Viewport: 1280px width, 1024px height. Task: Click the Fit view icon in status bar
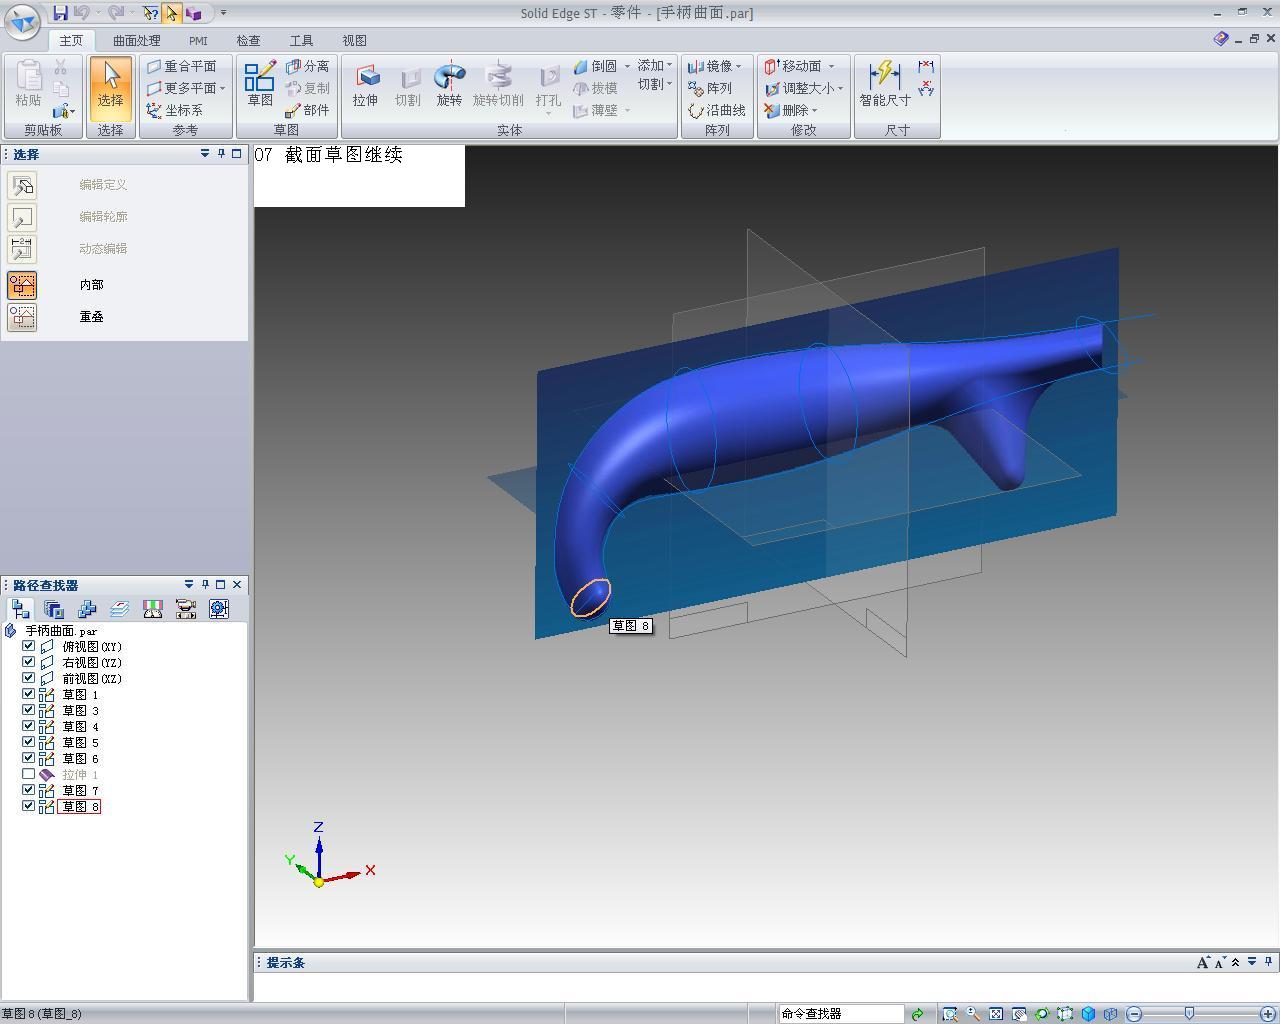coord(996,1014)
